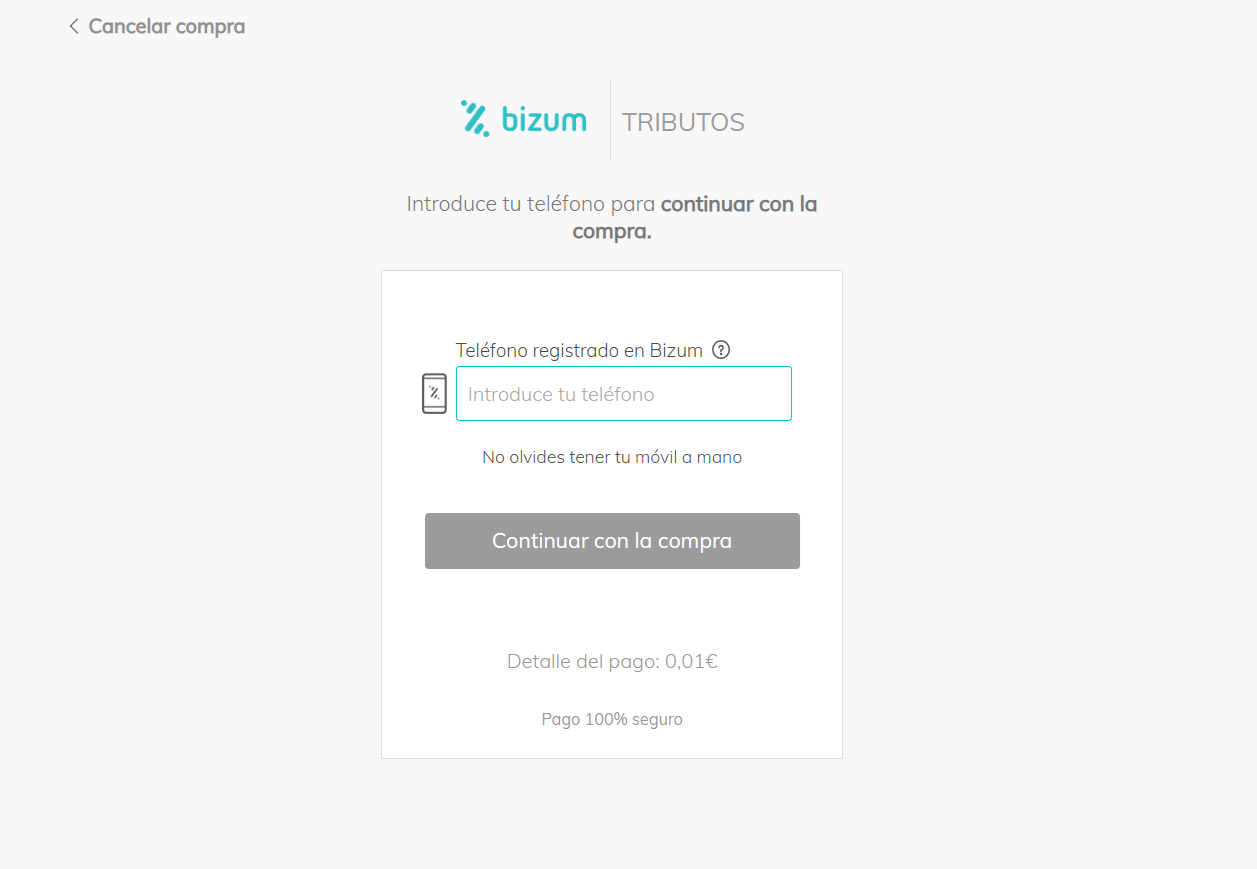
Task: Click the Teléfono registrado en Bizum label
Action: [x=579, y=350]
